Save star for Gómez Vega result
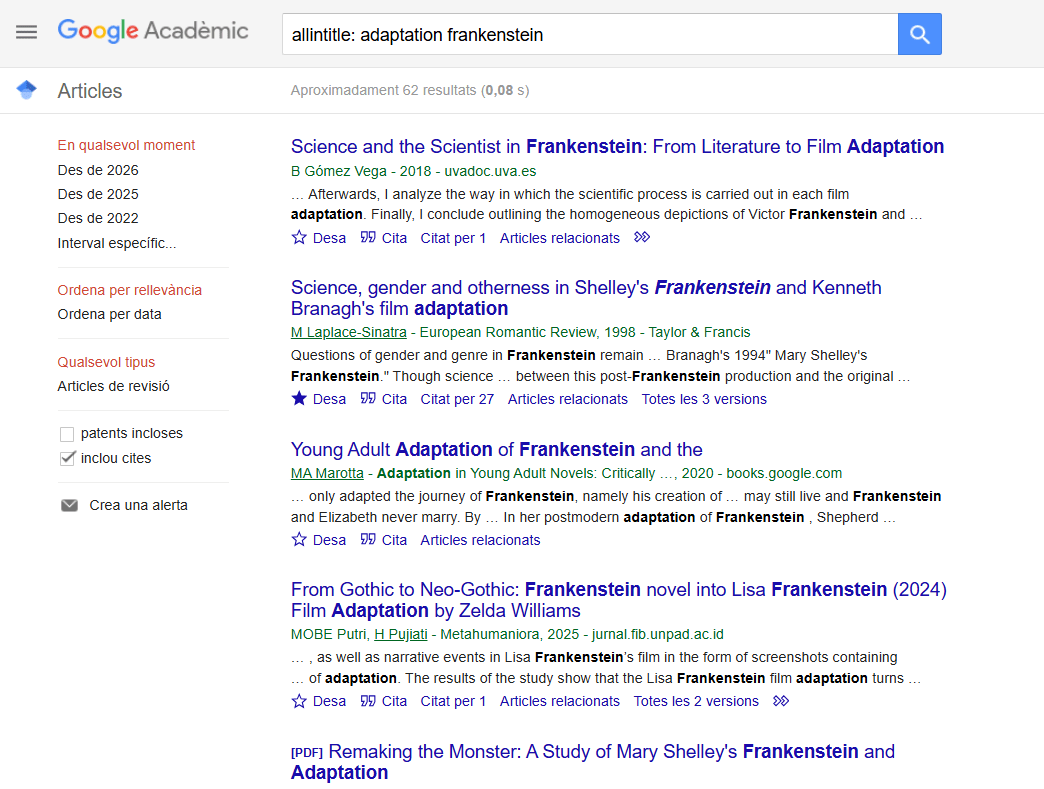 [x=299, y=238]
